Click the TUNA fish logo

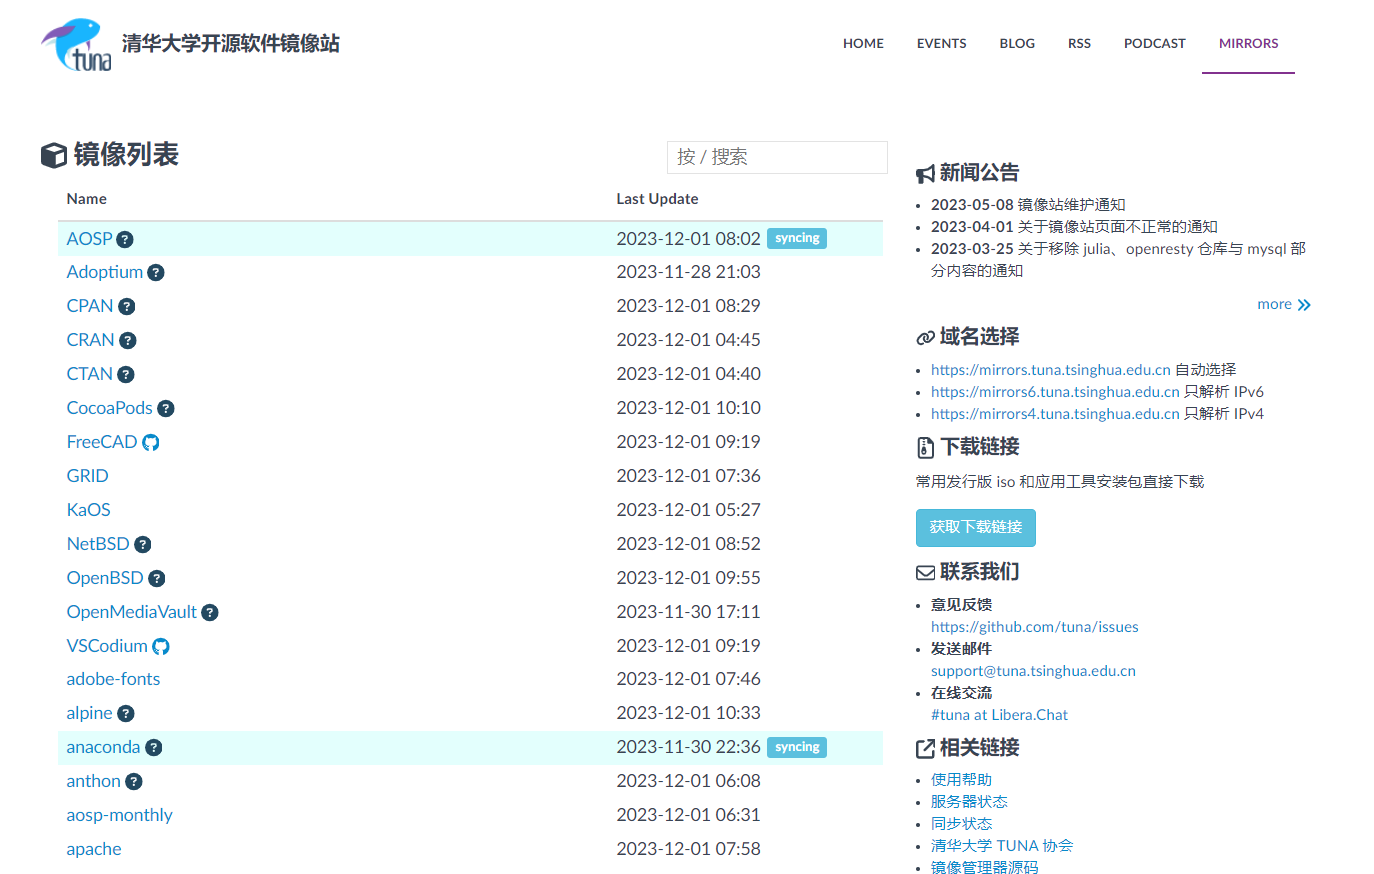76,44
